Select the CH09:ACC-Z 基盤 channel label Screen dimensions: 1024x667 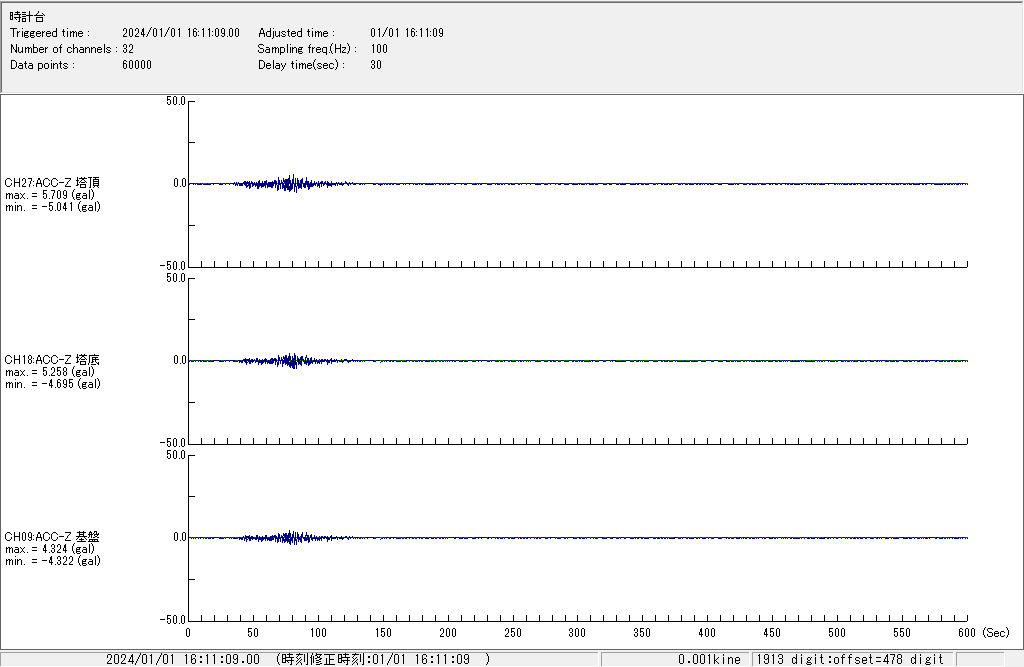(52, 537)
